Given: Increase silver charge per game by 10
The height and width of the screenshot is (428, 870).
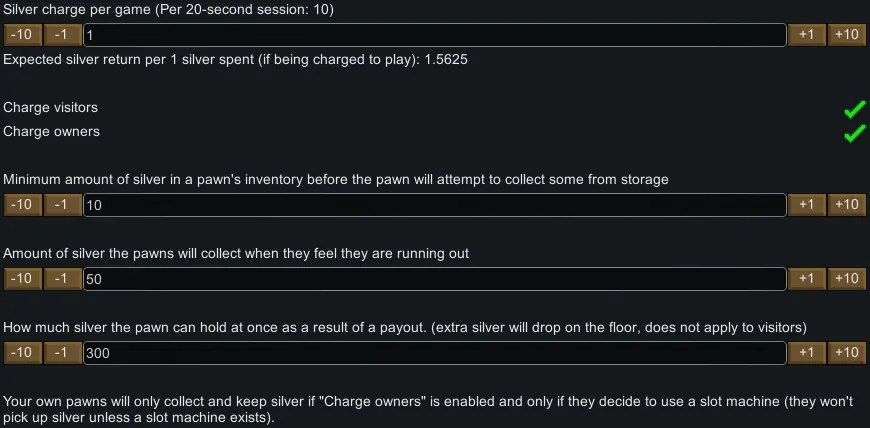Looking at the screenshot, I should pyautogui.click(x=847, y=35).
